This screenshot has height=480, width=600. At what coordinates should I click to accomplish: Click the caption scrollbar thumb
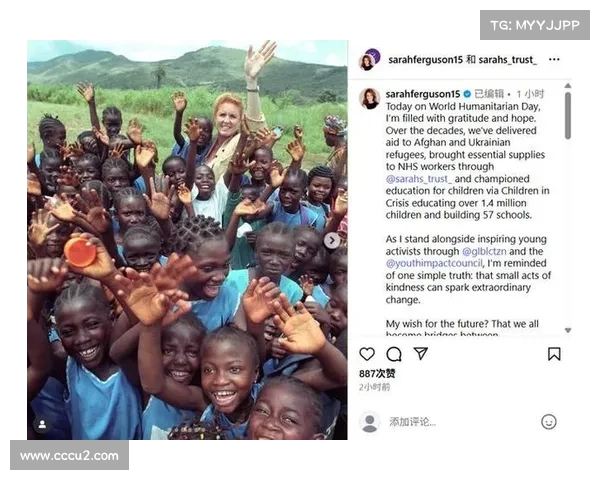[568, 116]
